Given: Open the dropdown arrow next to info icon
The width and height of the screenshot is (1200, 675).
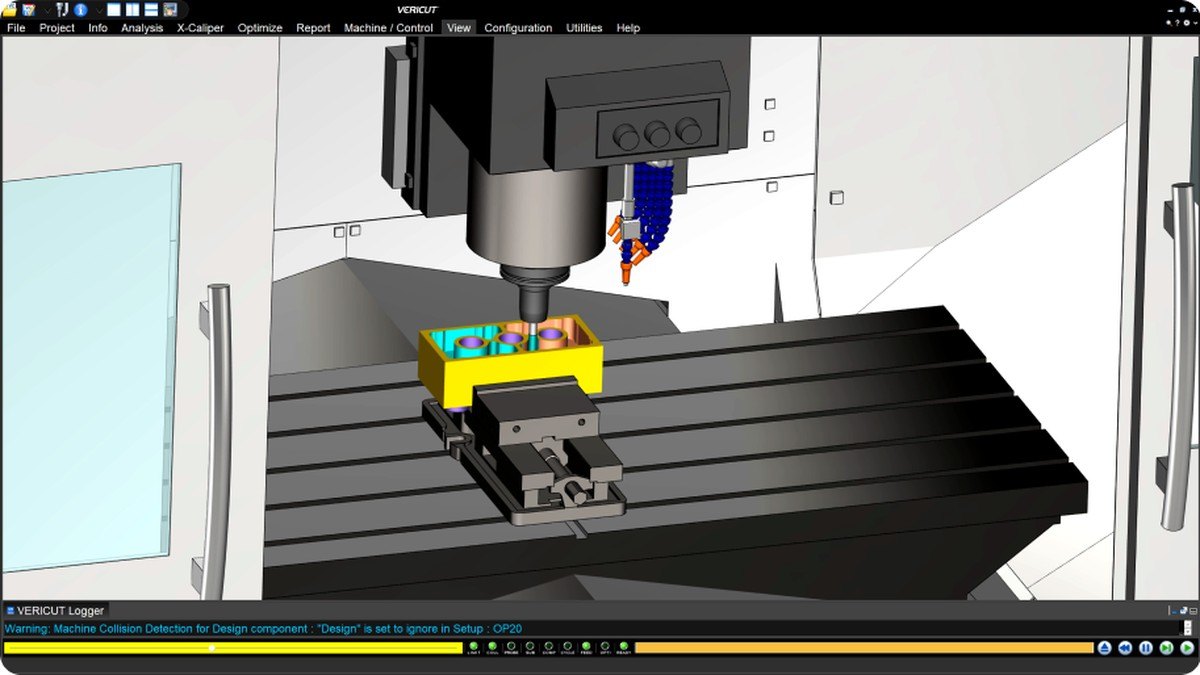Looking at the screenshot, I should [99, 11].
